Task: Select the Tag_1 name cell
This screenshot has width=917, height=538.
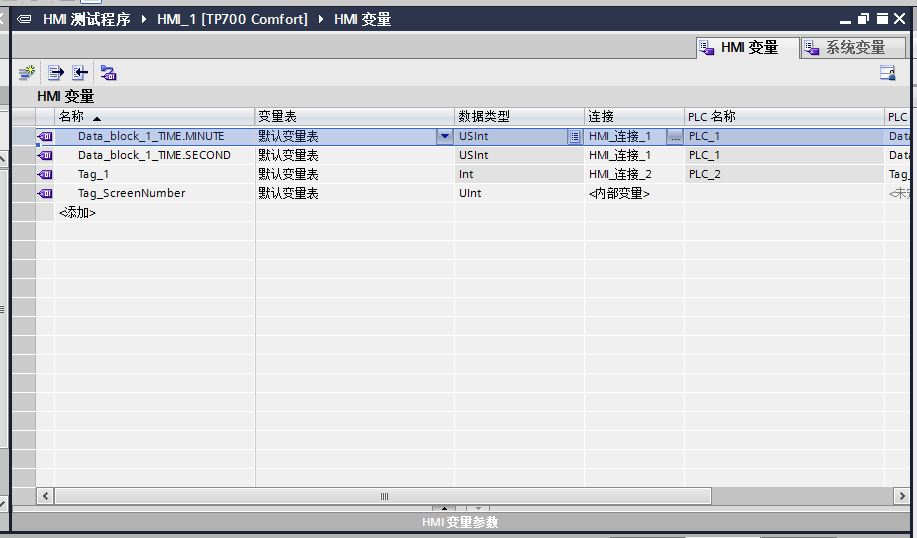Action: [x=154, y=174]
